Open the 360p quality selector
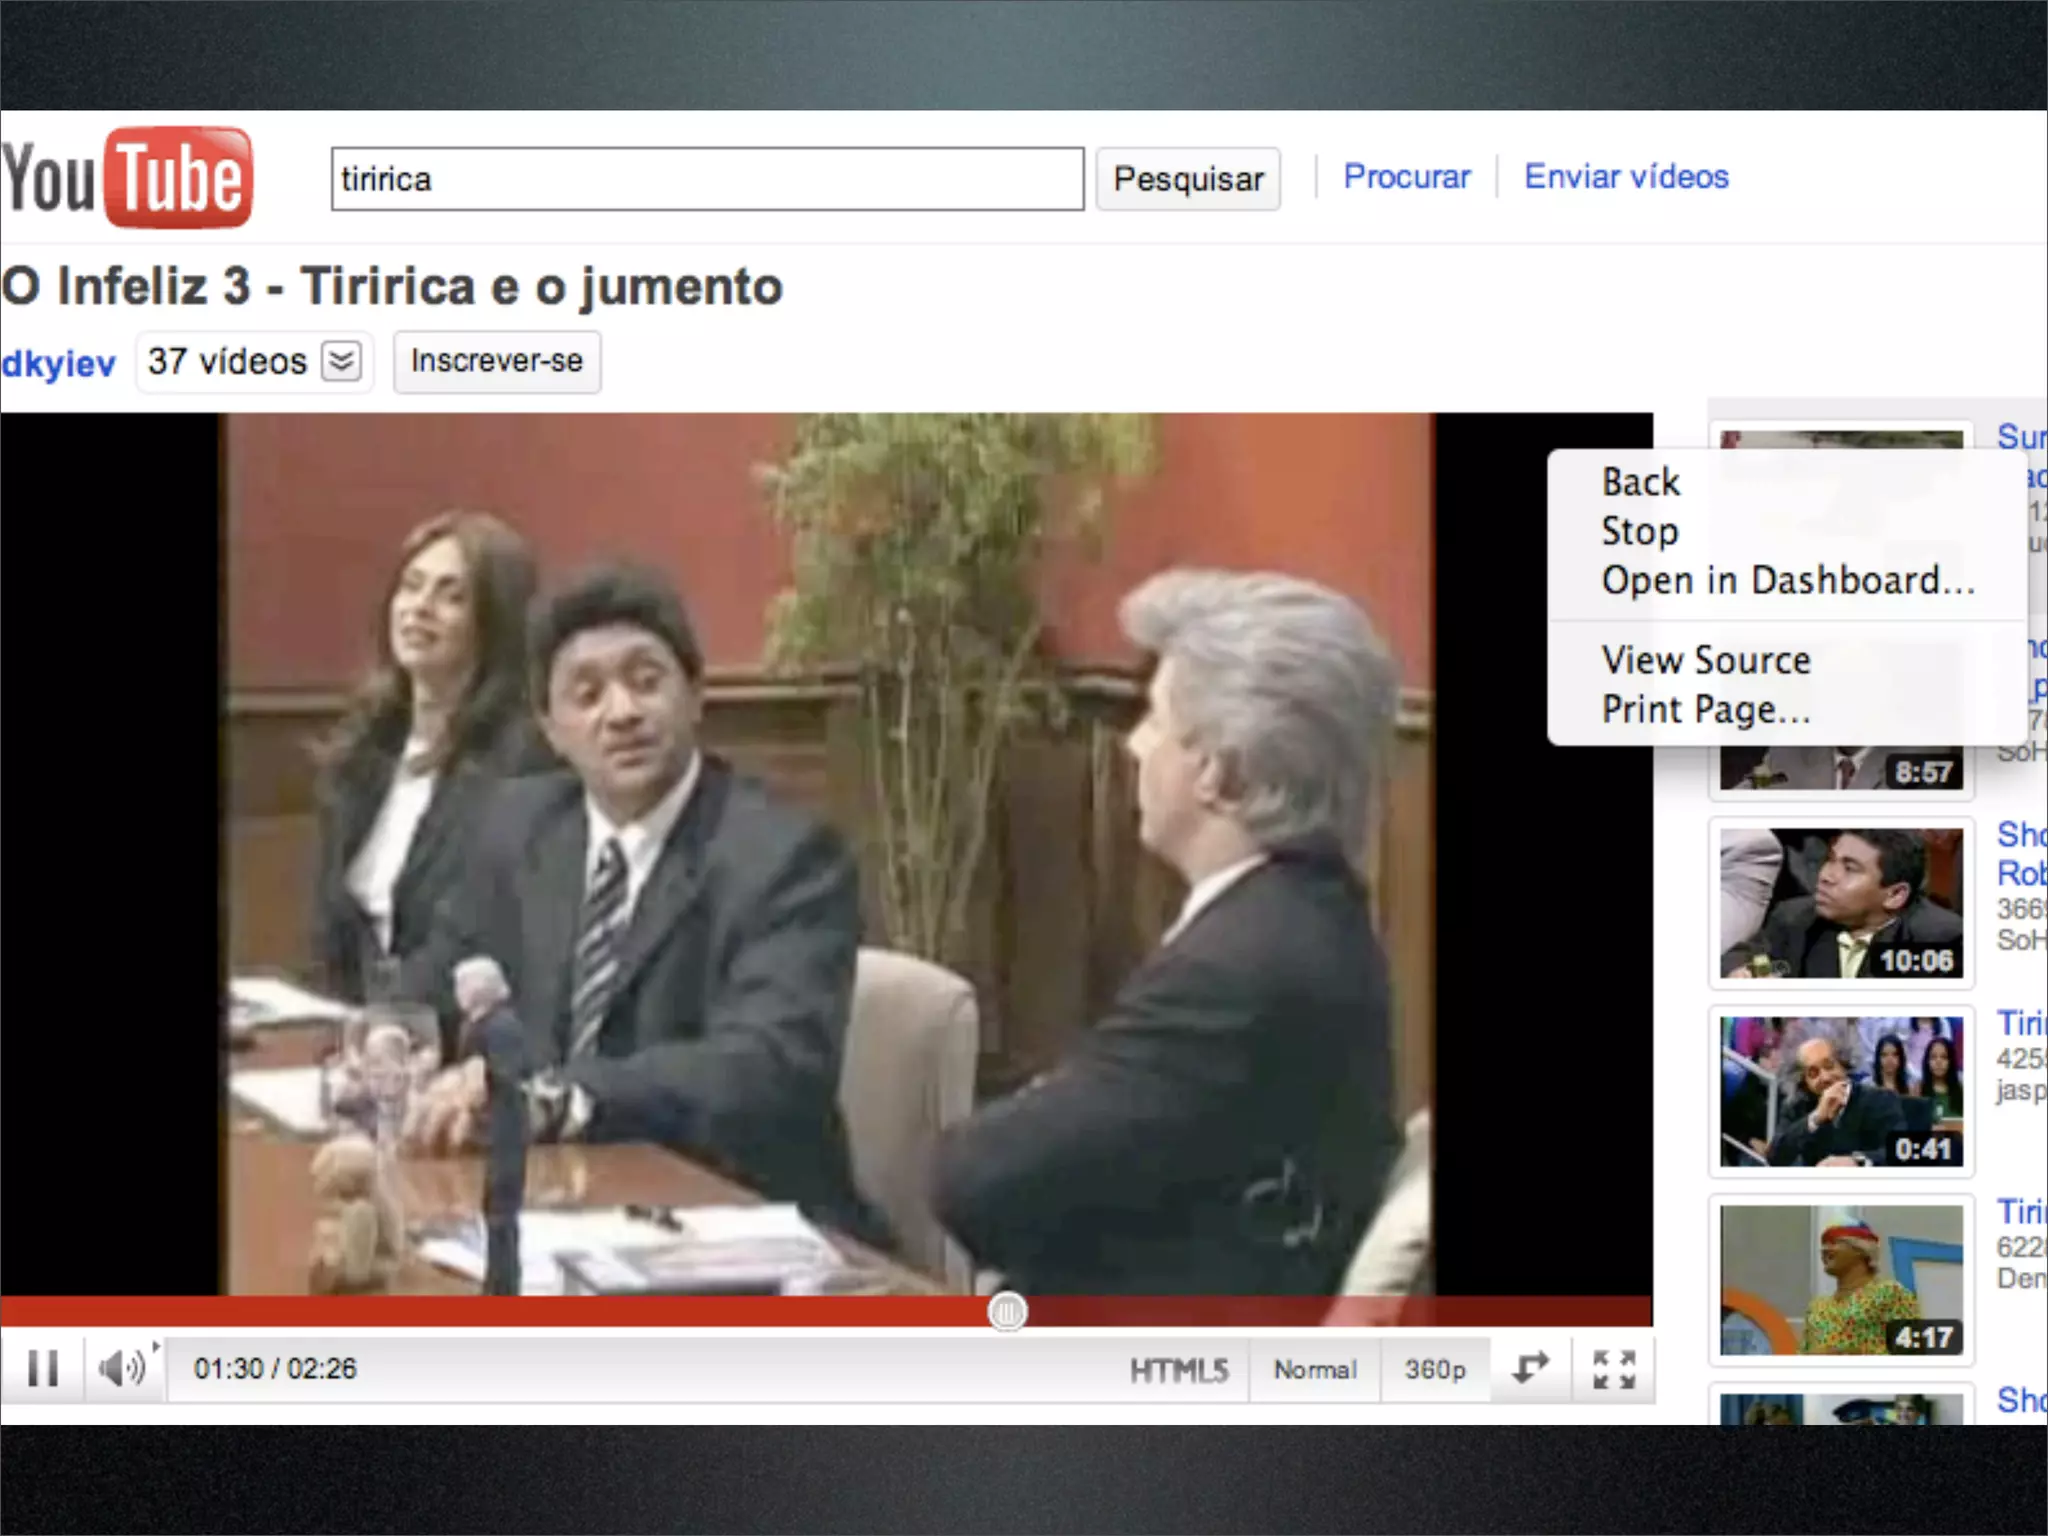Viewport: 2048px width, 1536px height. 1434,1370
